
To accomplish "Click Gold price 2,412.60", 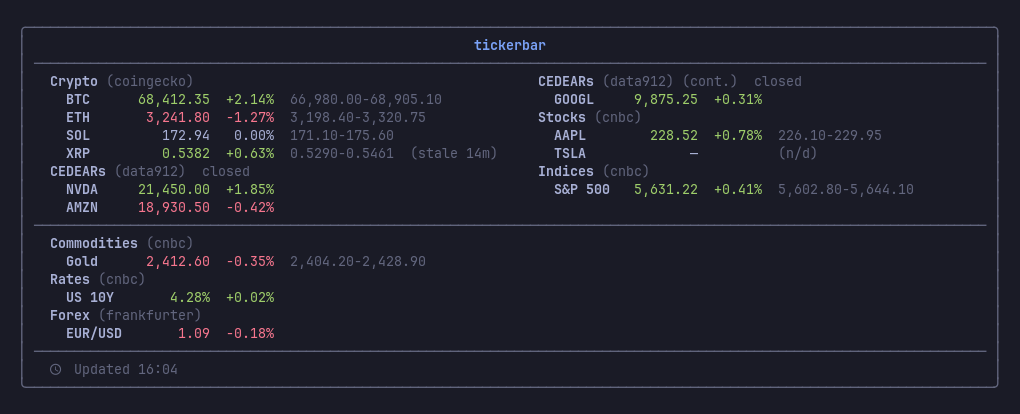I will point(178,262).
